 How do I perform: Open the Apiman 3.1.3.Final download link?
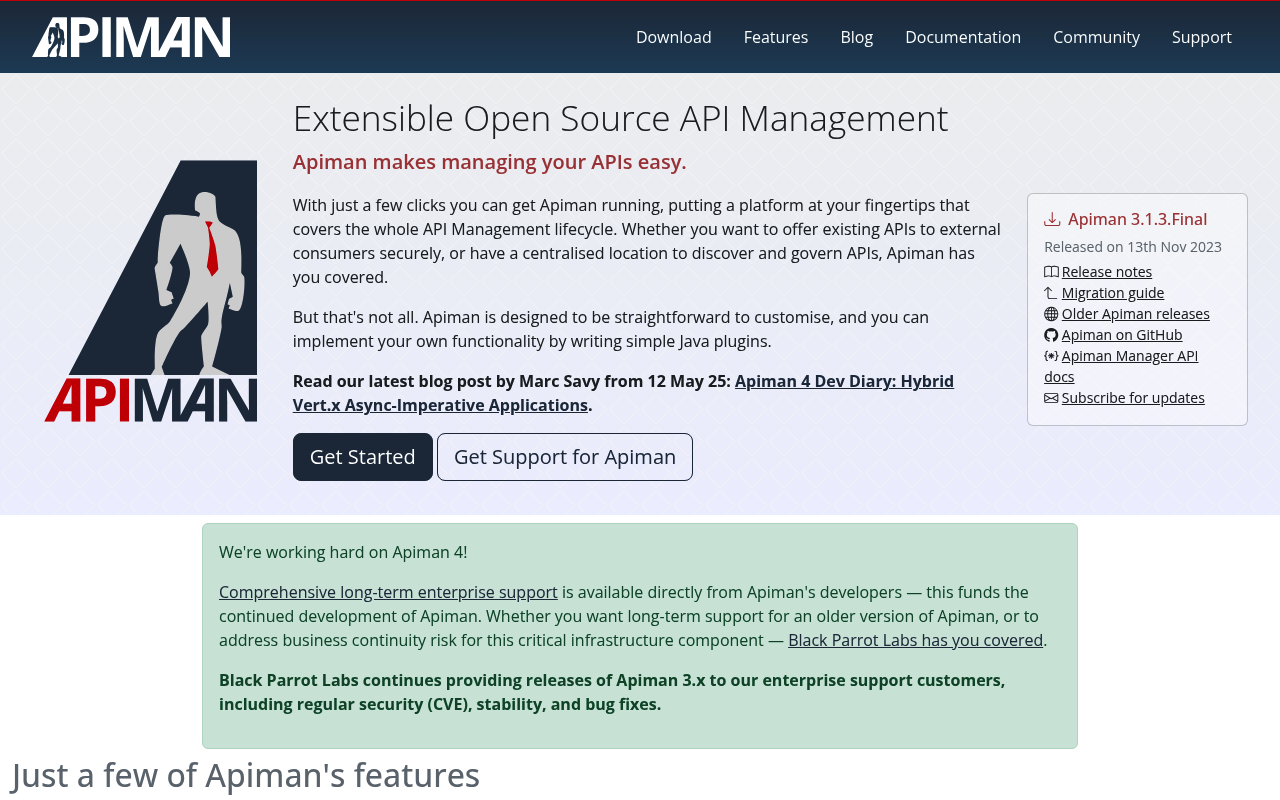pos(1137,219)
